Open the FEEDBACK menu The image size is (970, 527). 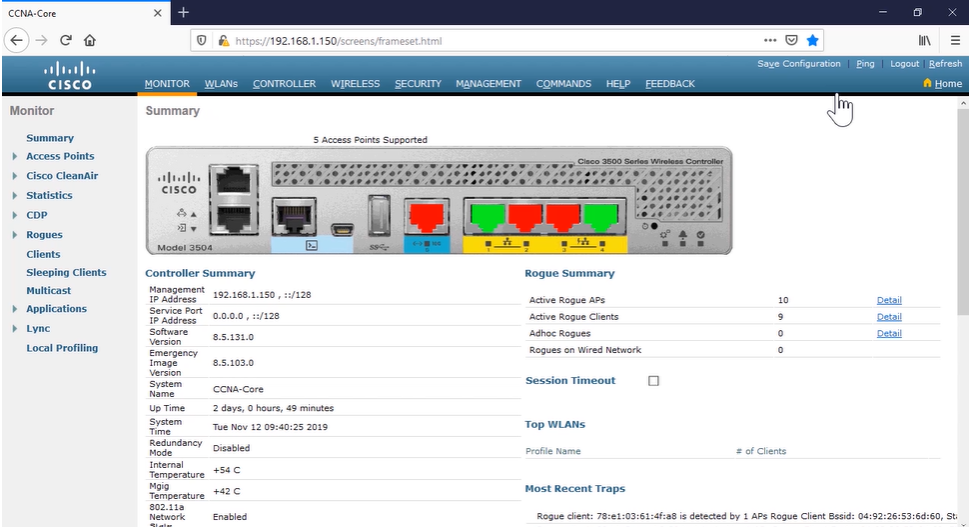click(x=670, y=84)
